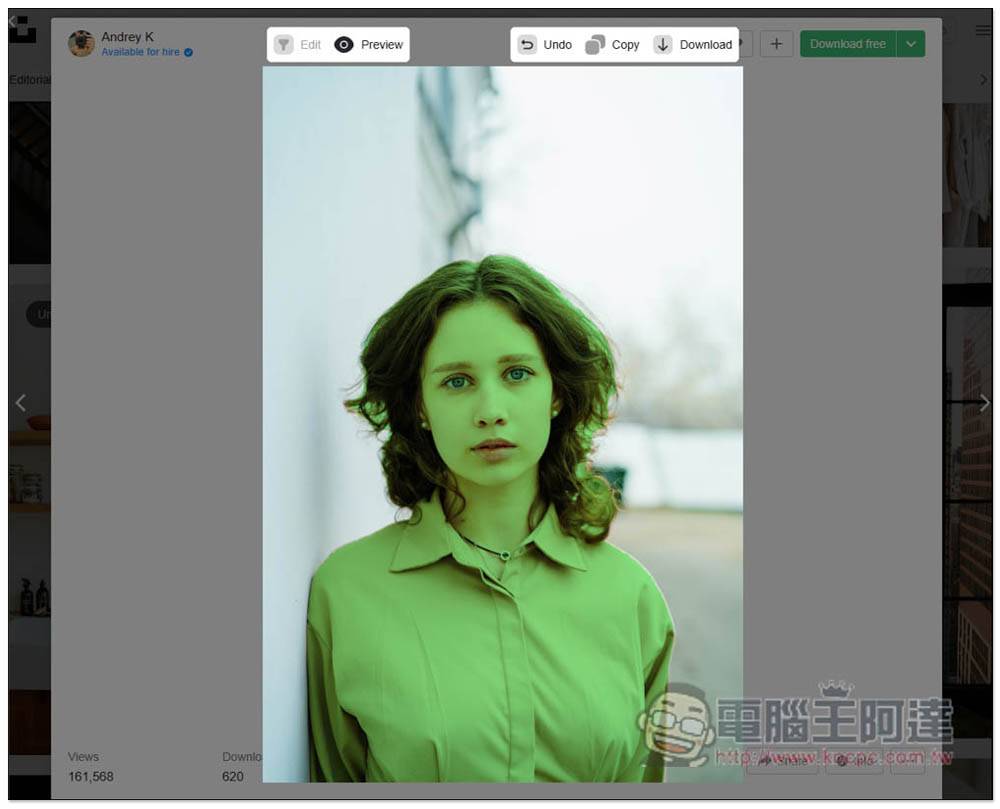Toggle the Preview eye icon
The height and width of the screenshot is (809, 1000).
pyautogui.click(x=344, y=45)
